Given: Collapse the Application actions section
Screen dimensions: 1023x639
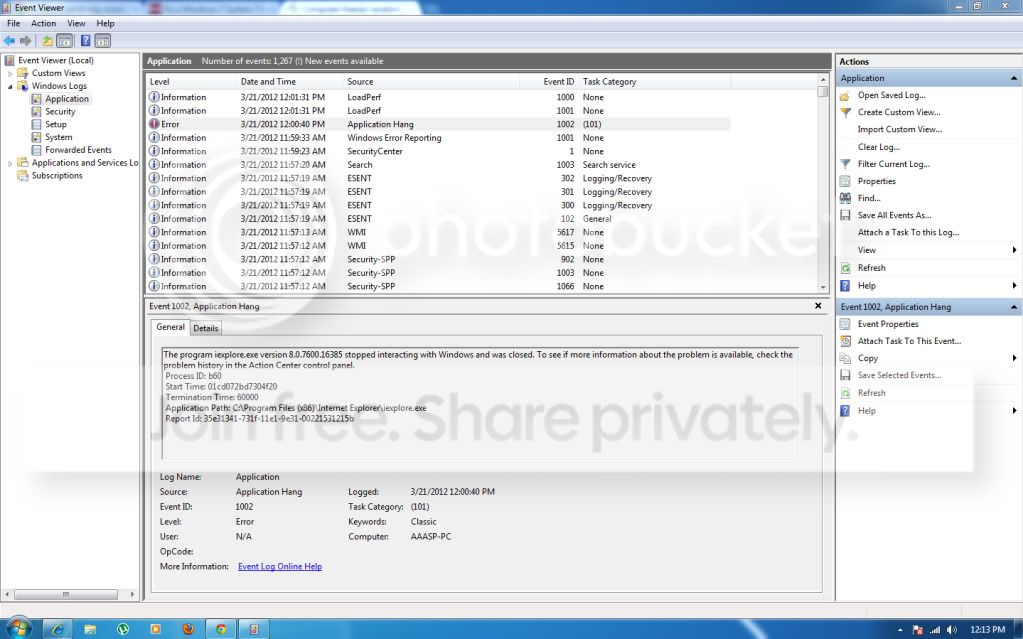Looking at the screenshot, I should (x=1013, y=78).
